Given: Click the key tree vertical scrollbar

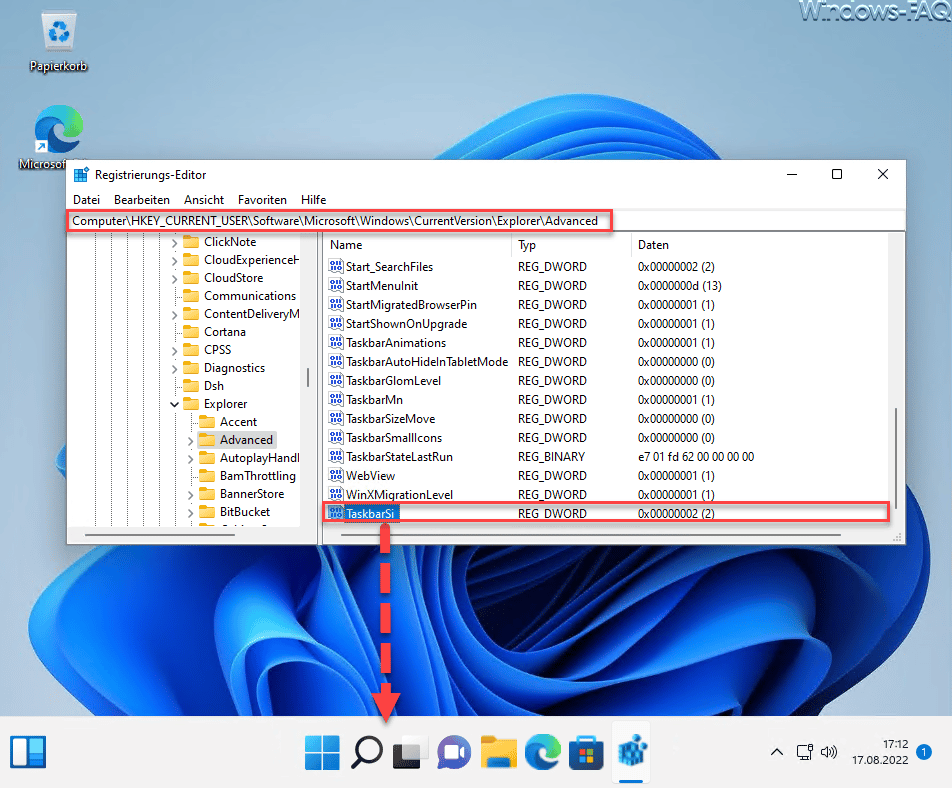Looking at the screenshot, I should pyautogui.click(x=308, y=378).
